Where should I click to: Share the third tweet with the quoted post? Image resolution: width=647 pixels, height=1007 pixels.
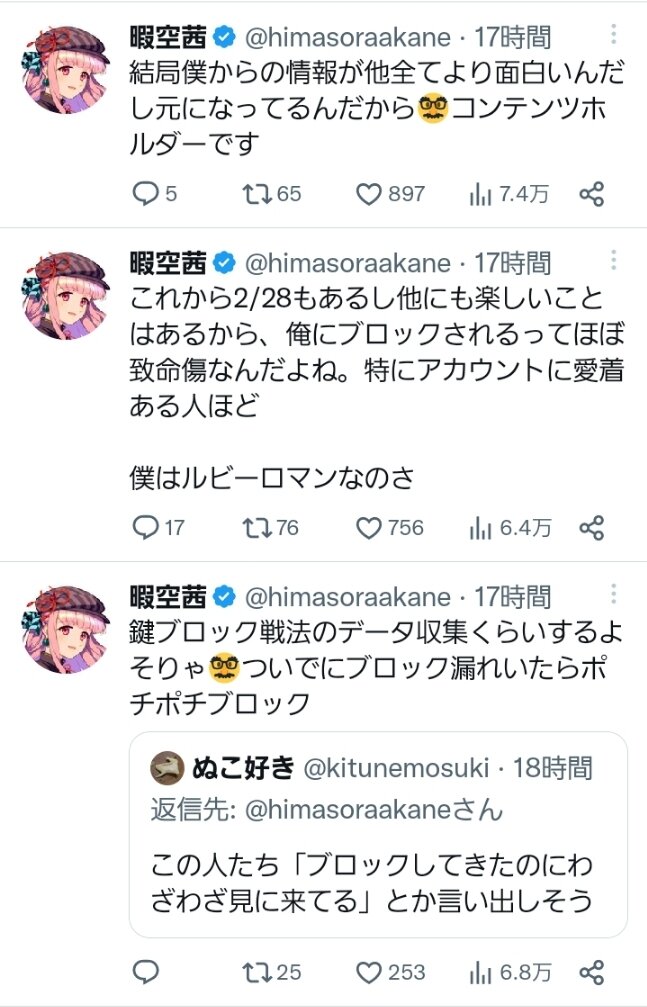[592, 971]
